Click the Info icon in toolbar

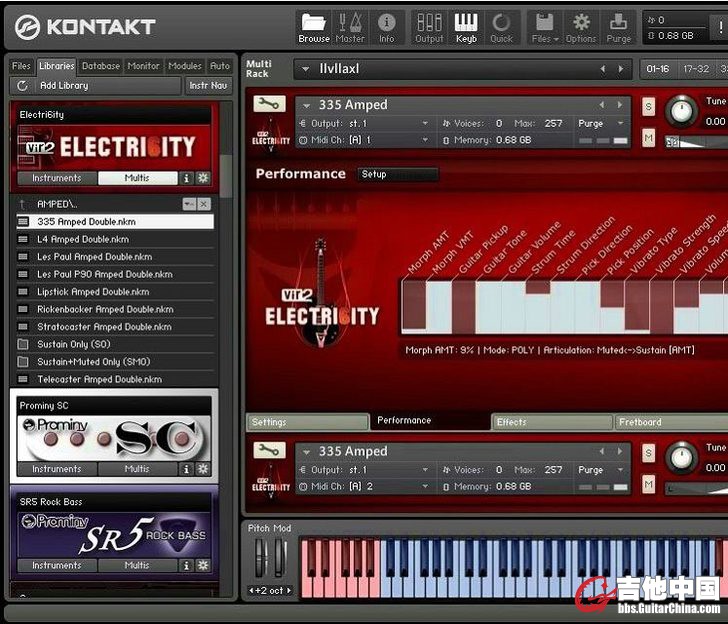386,28
